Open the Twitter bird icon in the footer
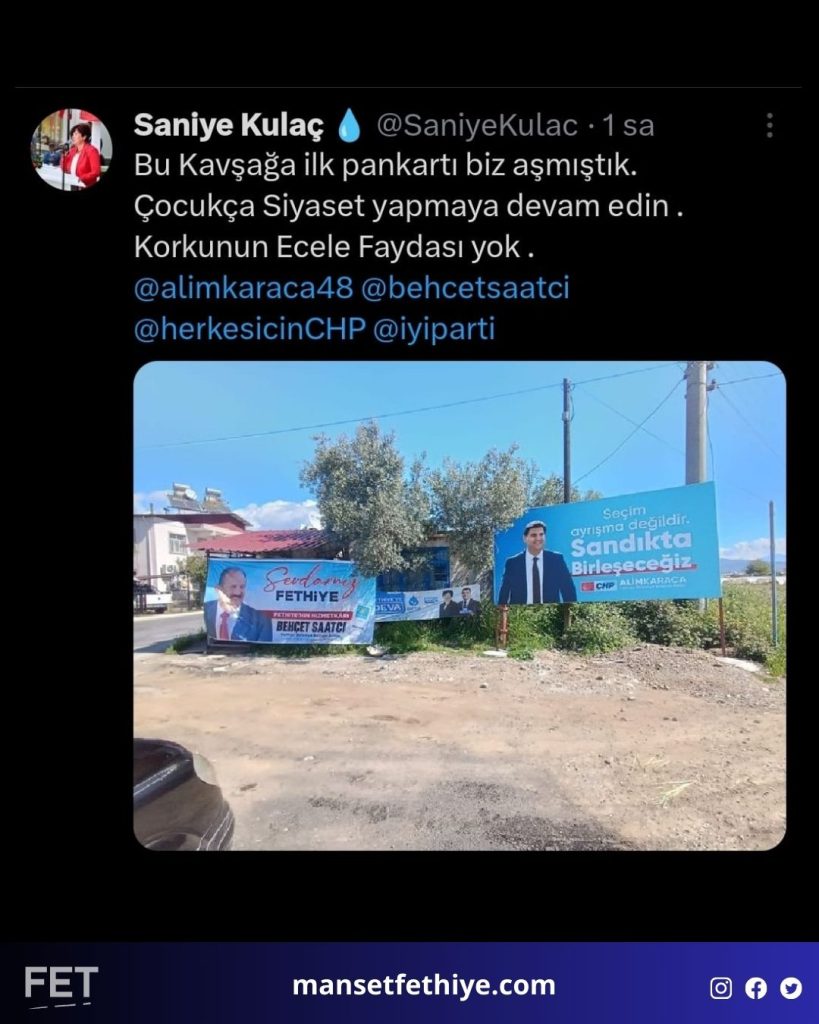This screenshot has width=819, height=1024. pyautogui.click(x=790, y=988)
